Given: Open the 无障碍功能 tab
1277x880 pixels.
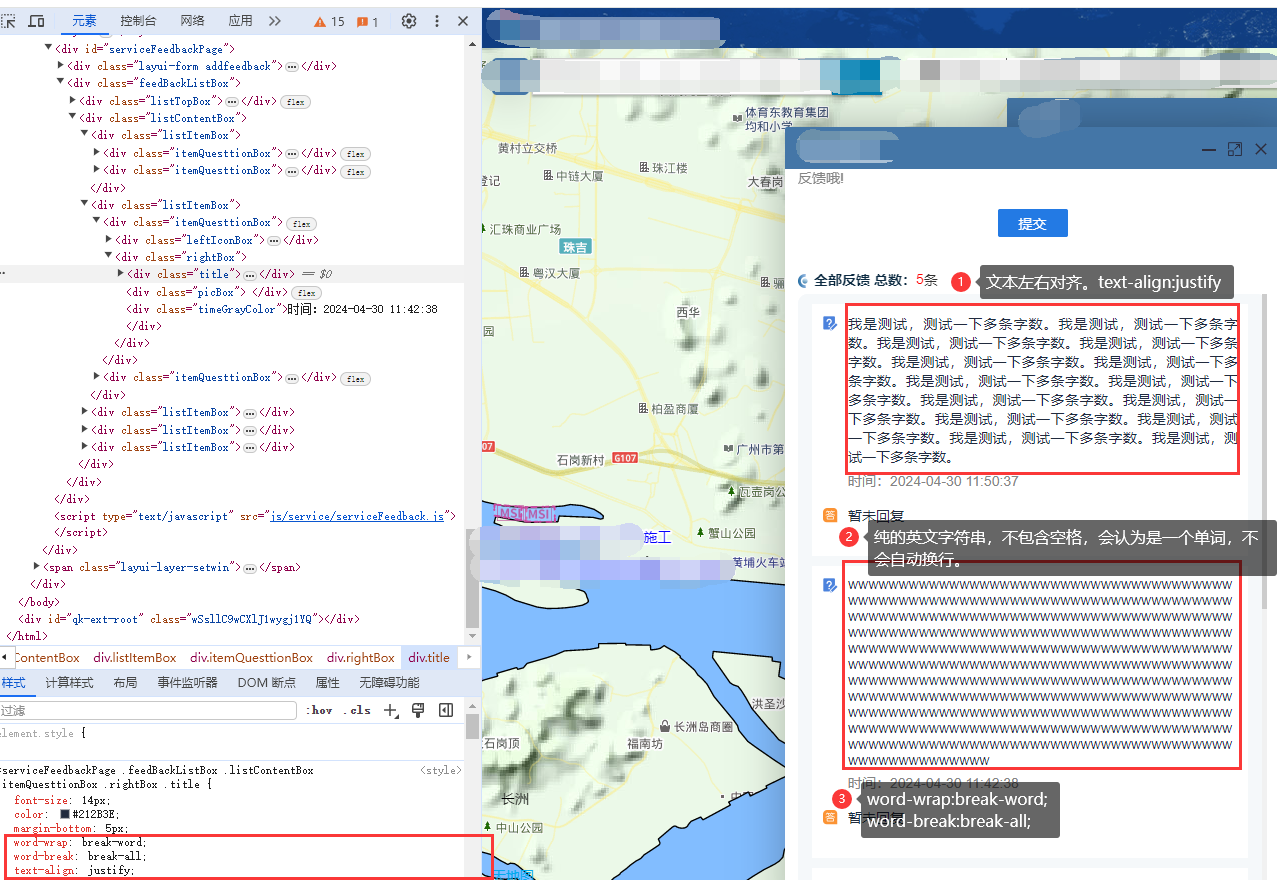Looking at the screenshot, I should pos(389,682).
